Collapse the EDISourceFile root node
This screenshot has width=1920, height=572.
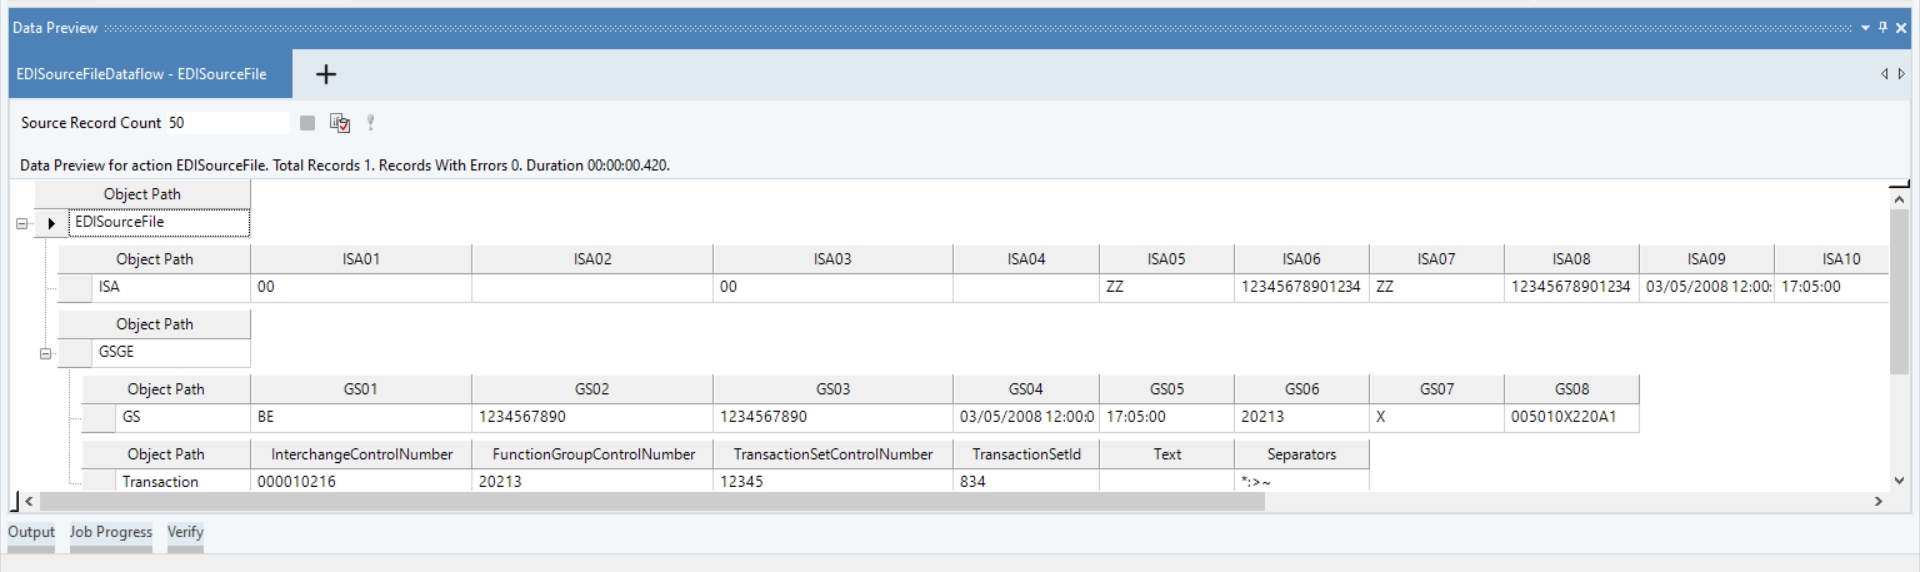coord(22,224)
